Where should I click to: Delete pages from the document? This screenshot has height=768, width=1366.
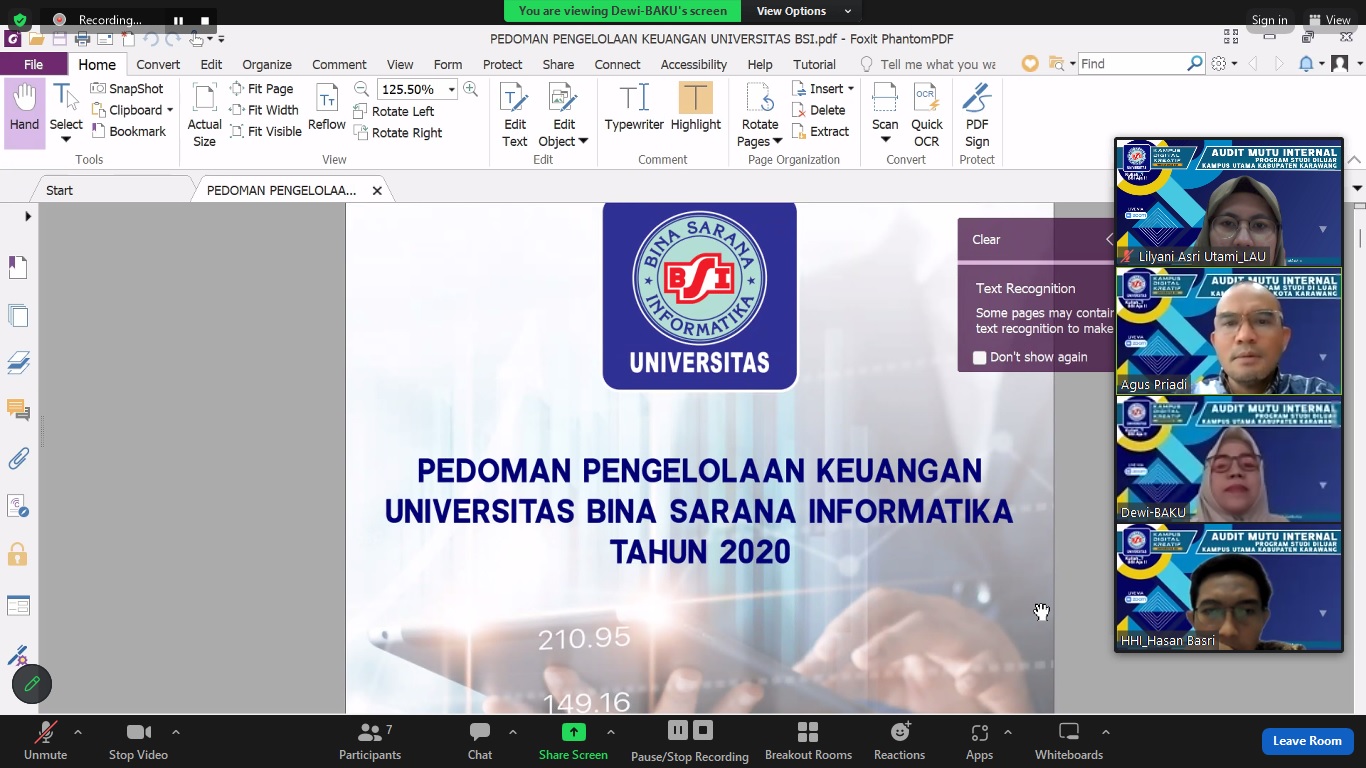coord(819,110)
